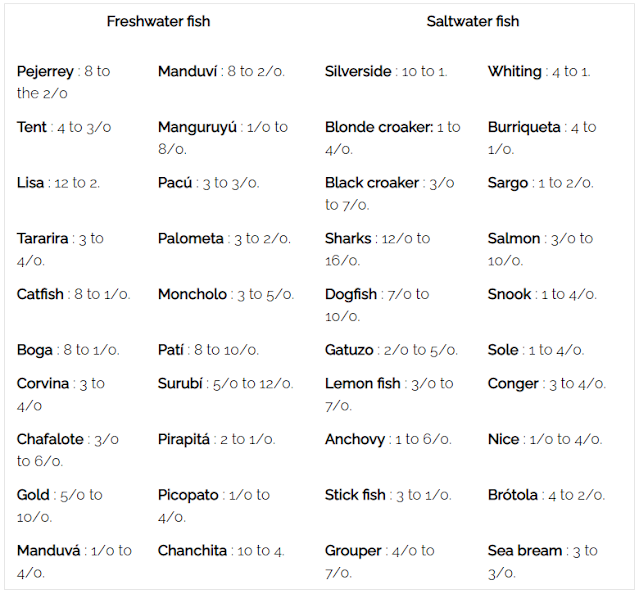This screenshot has height=594, width=639.
Task: Select the Blonde croaker entry
Action: click(x=393, y=138)
